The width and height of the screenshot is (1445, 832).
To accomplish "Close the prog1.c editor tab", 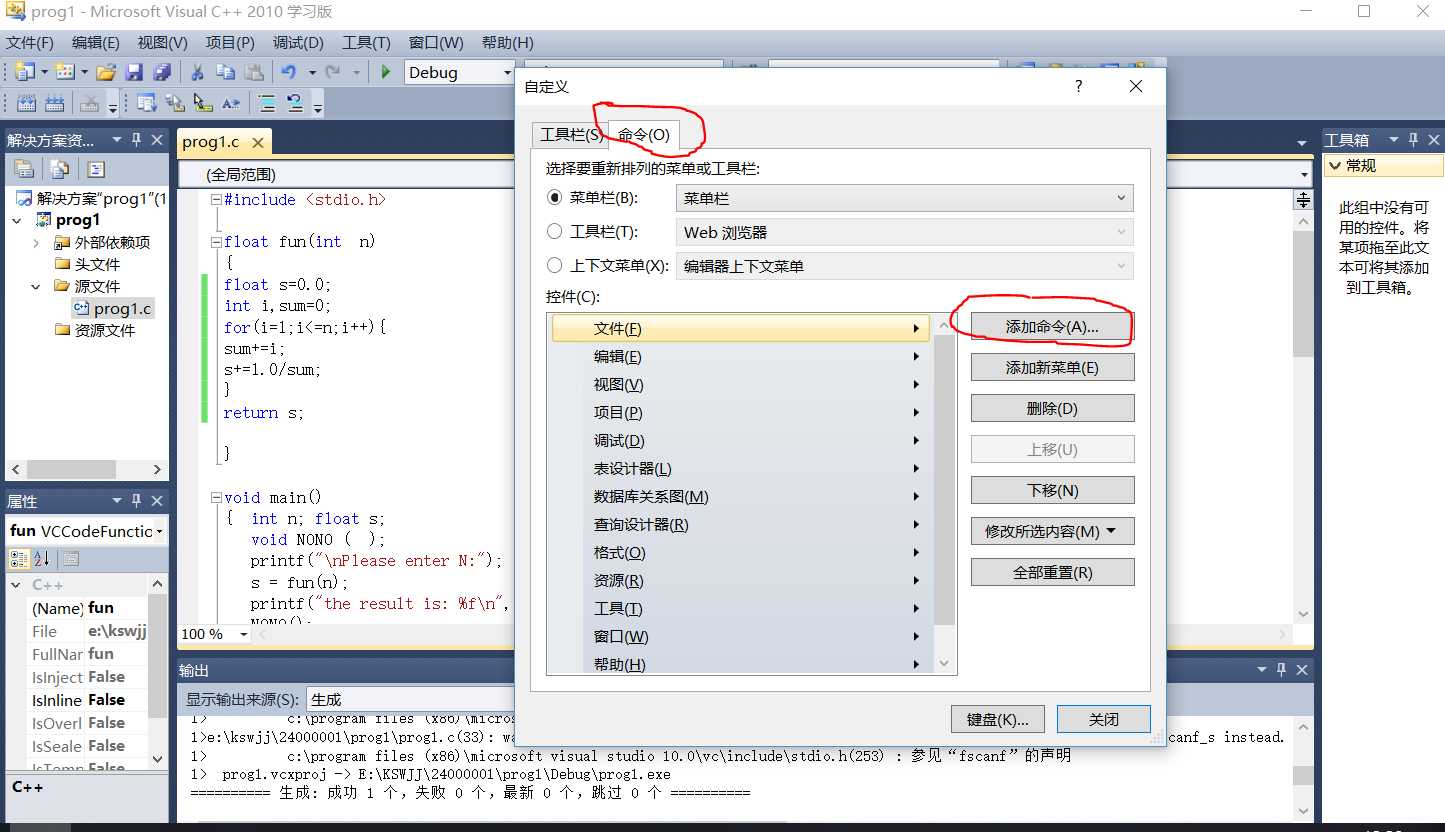I will pos(257,143).
